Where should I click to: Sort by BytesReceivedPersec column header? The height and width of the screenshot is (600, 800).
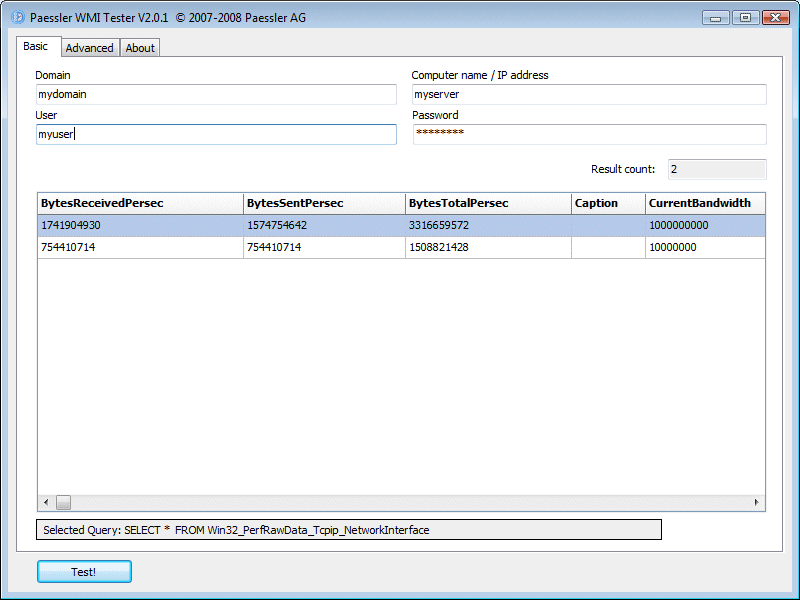pos(140,204)
